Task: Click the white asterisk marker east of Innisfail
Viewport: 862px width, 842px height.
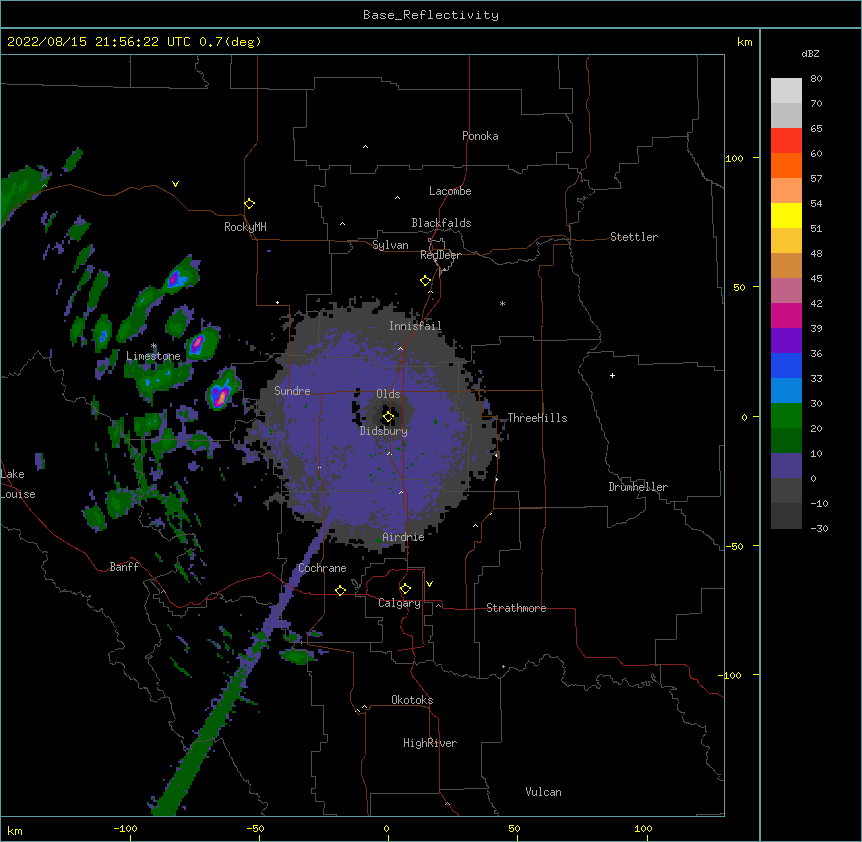Action: point(502,303)
